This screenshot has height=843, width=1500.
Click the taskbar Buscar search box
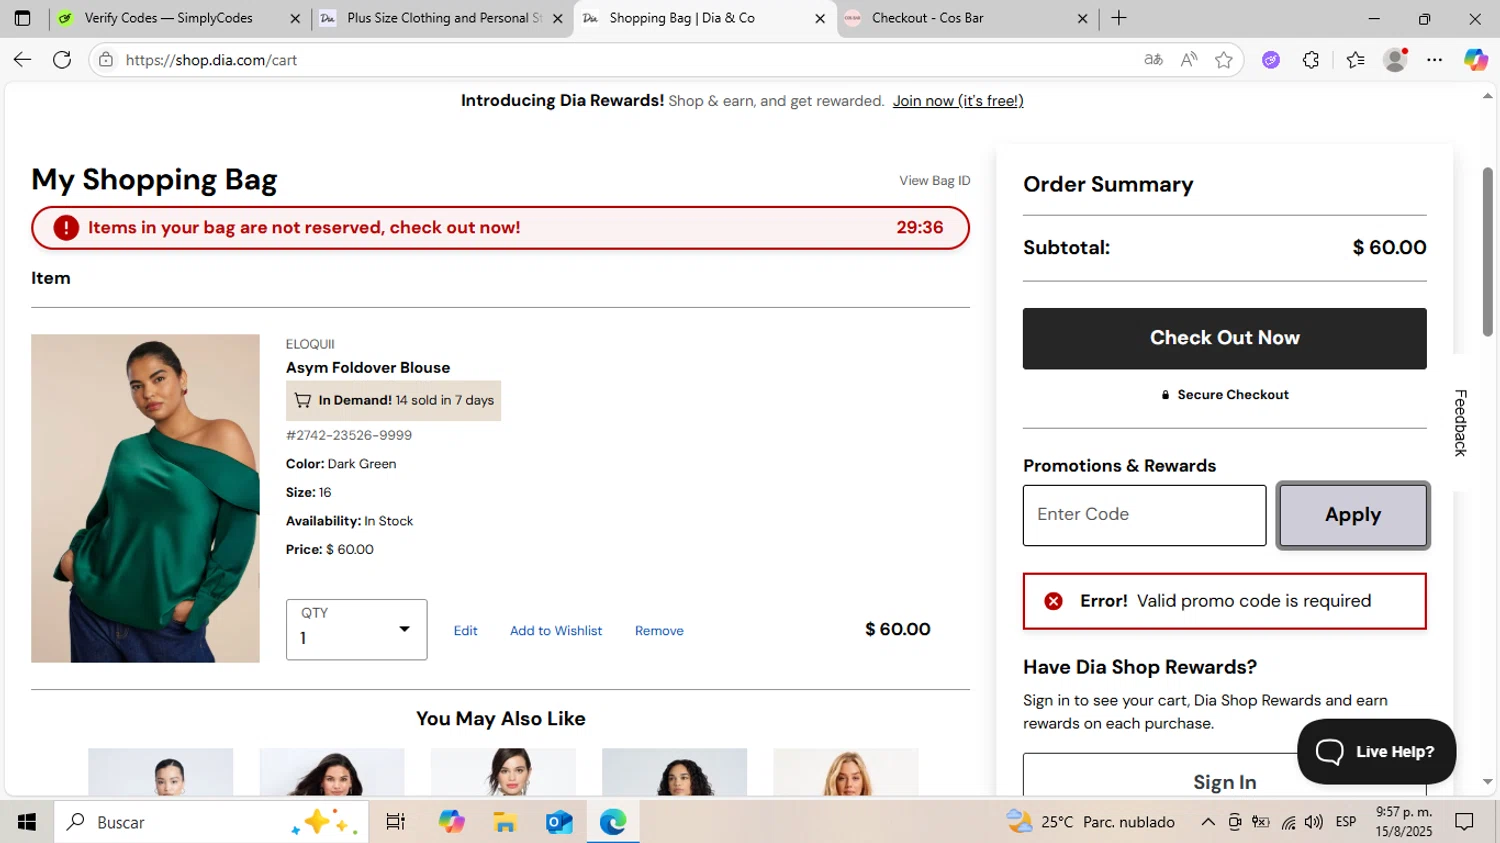click(210, 822)
